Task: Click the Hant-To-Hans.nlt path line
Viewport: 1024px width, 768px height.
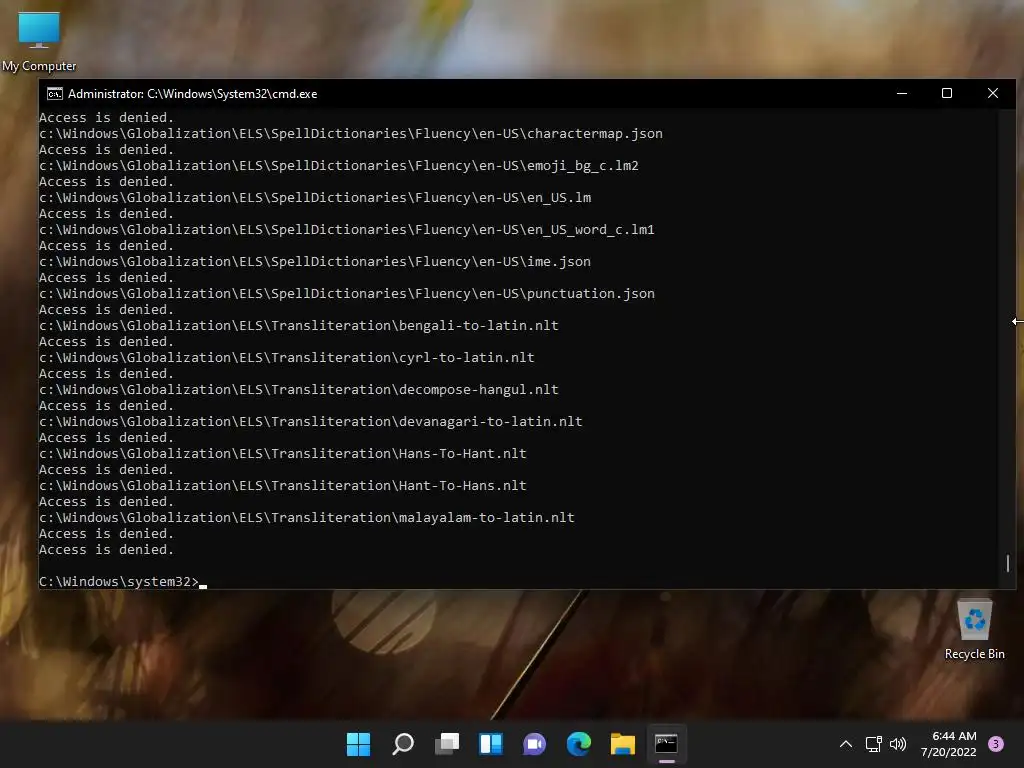Action: 283,485
